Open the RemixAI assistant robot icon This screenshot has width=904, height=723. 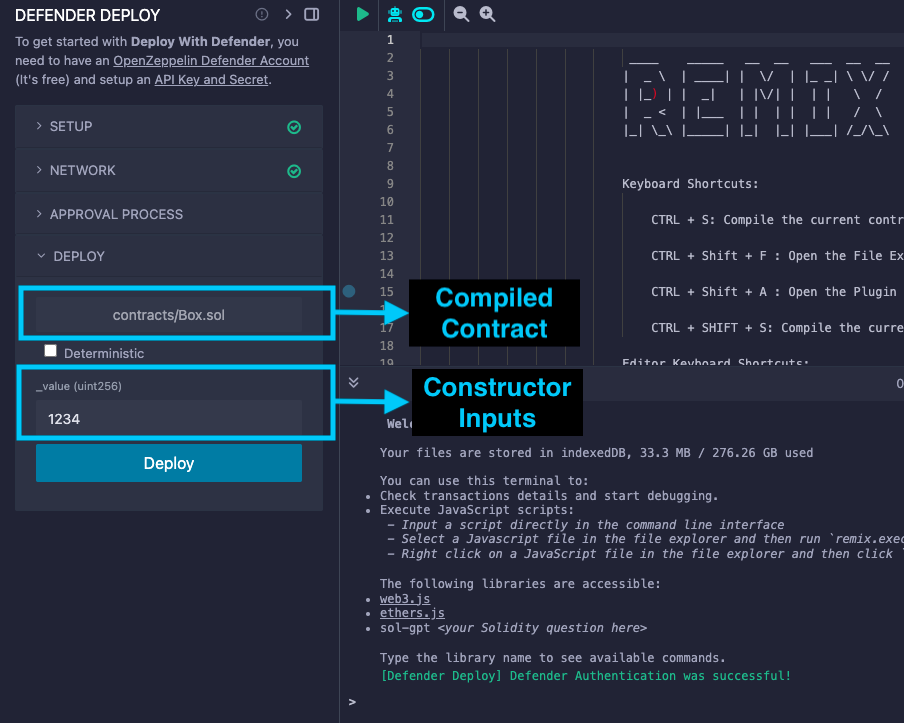395,14
